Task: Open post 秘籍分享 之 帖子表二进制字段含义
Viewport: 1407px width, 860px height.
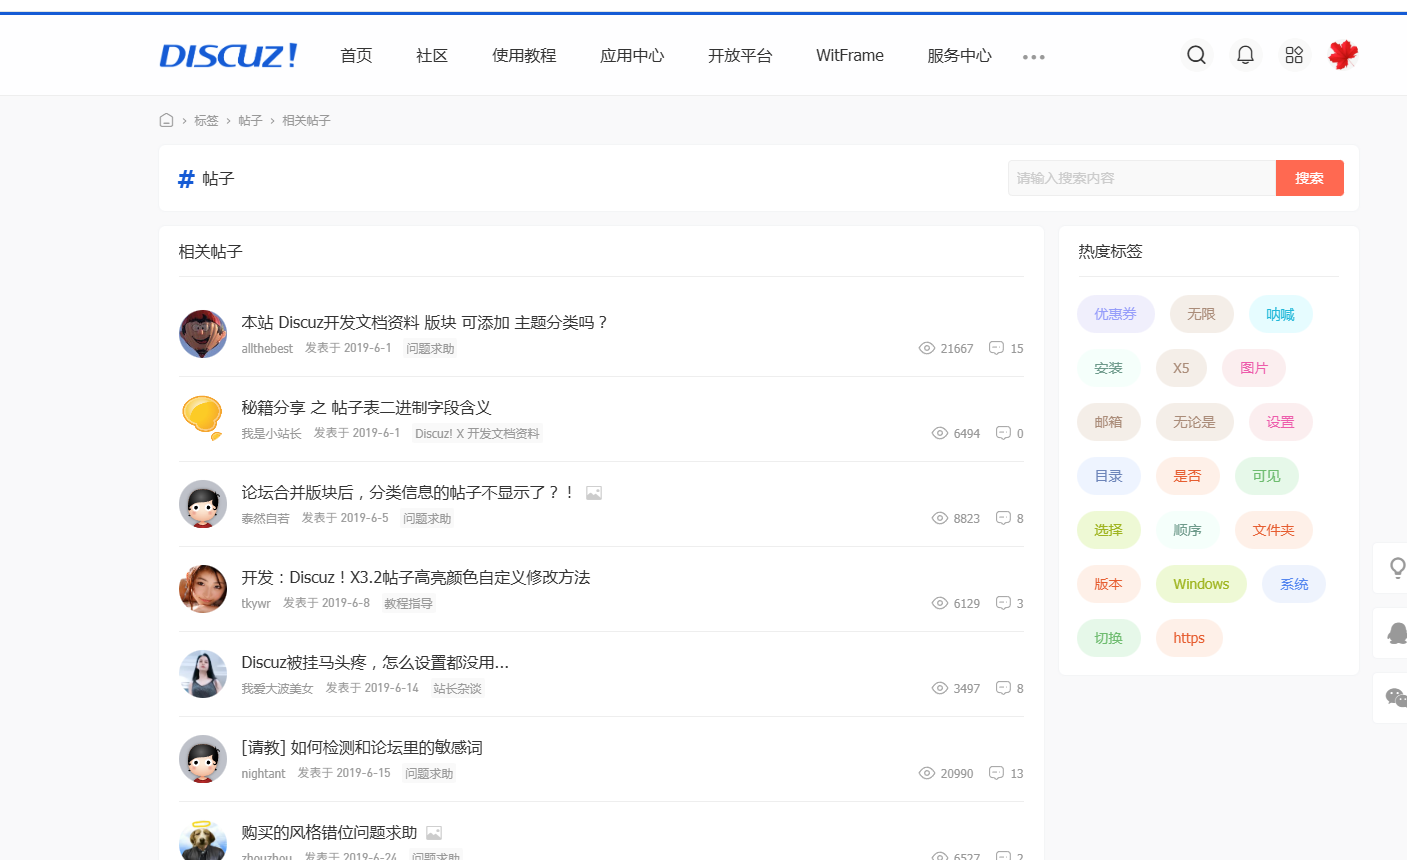Action: 366,407
